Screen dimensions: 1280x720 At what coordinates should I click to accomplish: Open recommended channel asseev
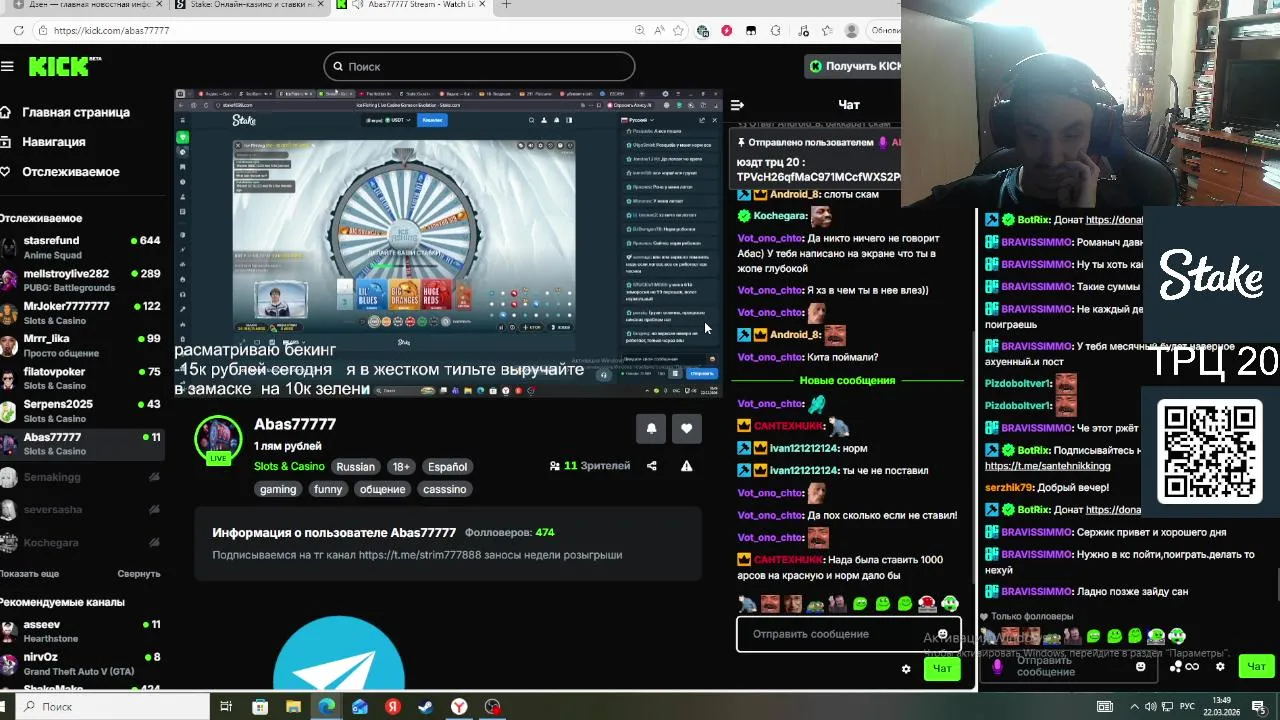point(80,631)
